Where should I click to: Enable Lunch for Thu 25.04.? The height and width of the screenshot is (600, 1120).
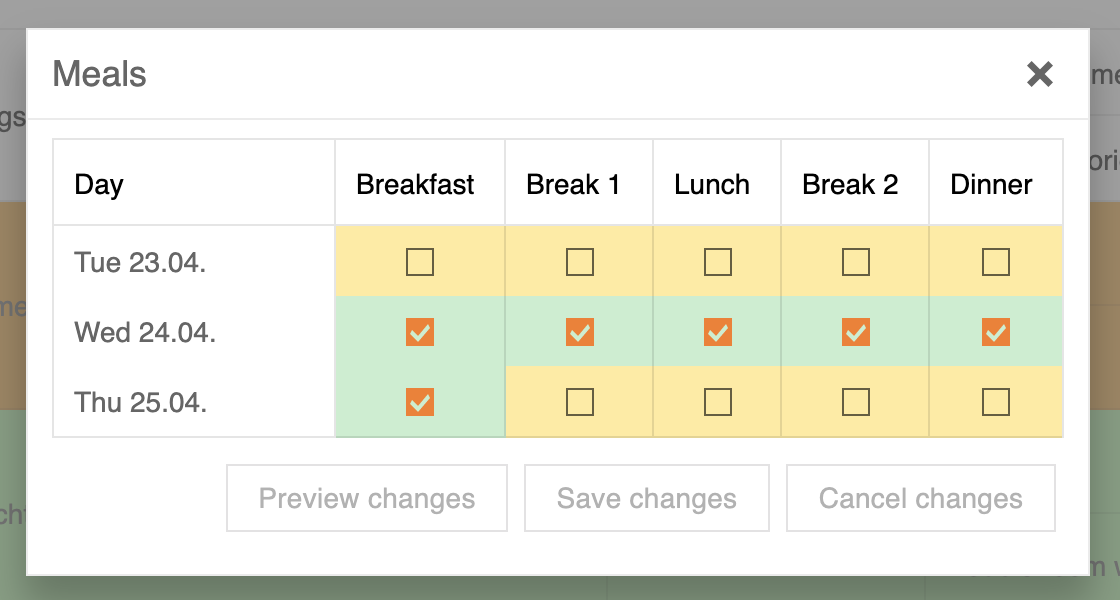coord(718,402)
